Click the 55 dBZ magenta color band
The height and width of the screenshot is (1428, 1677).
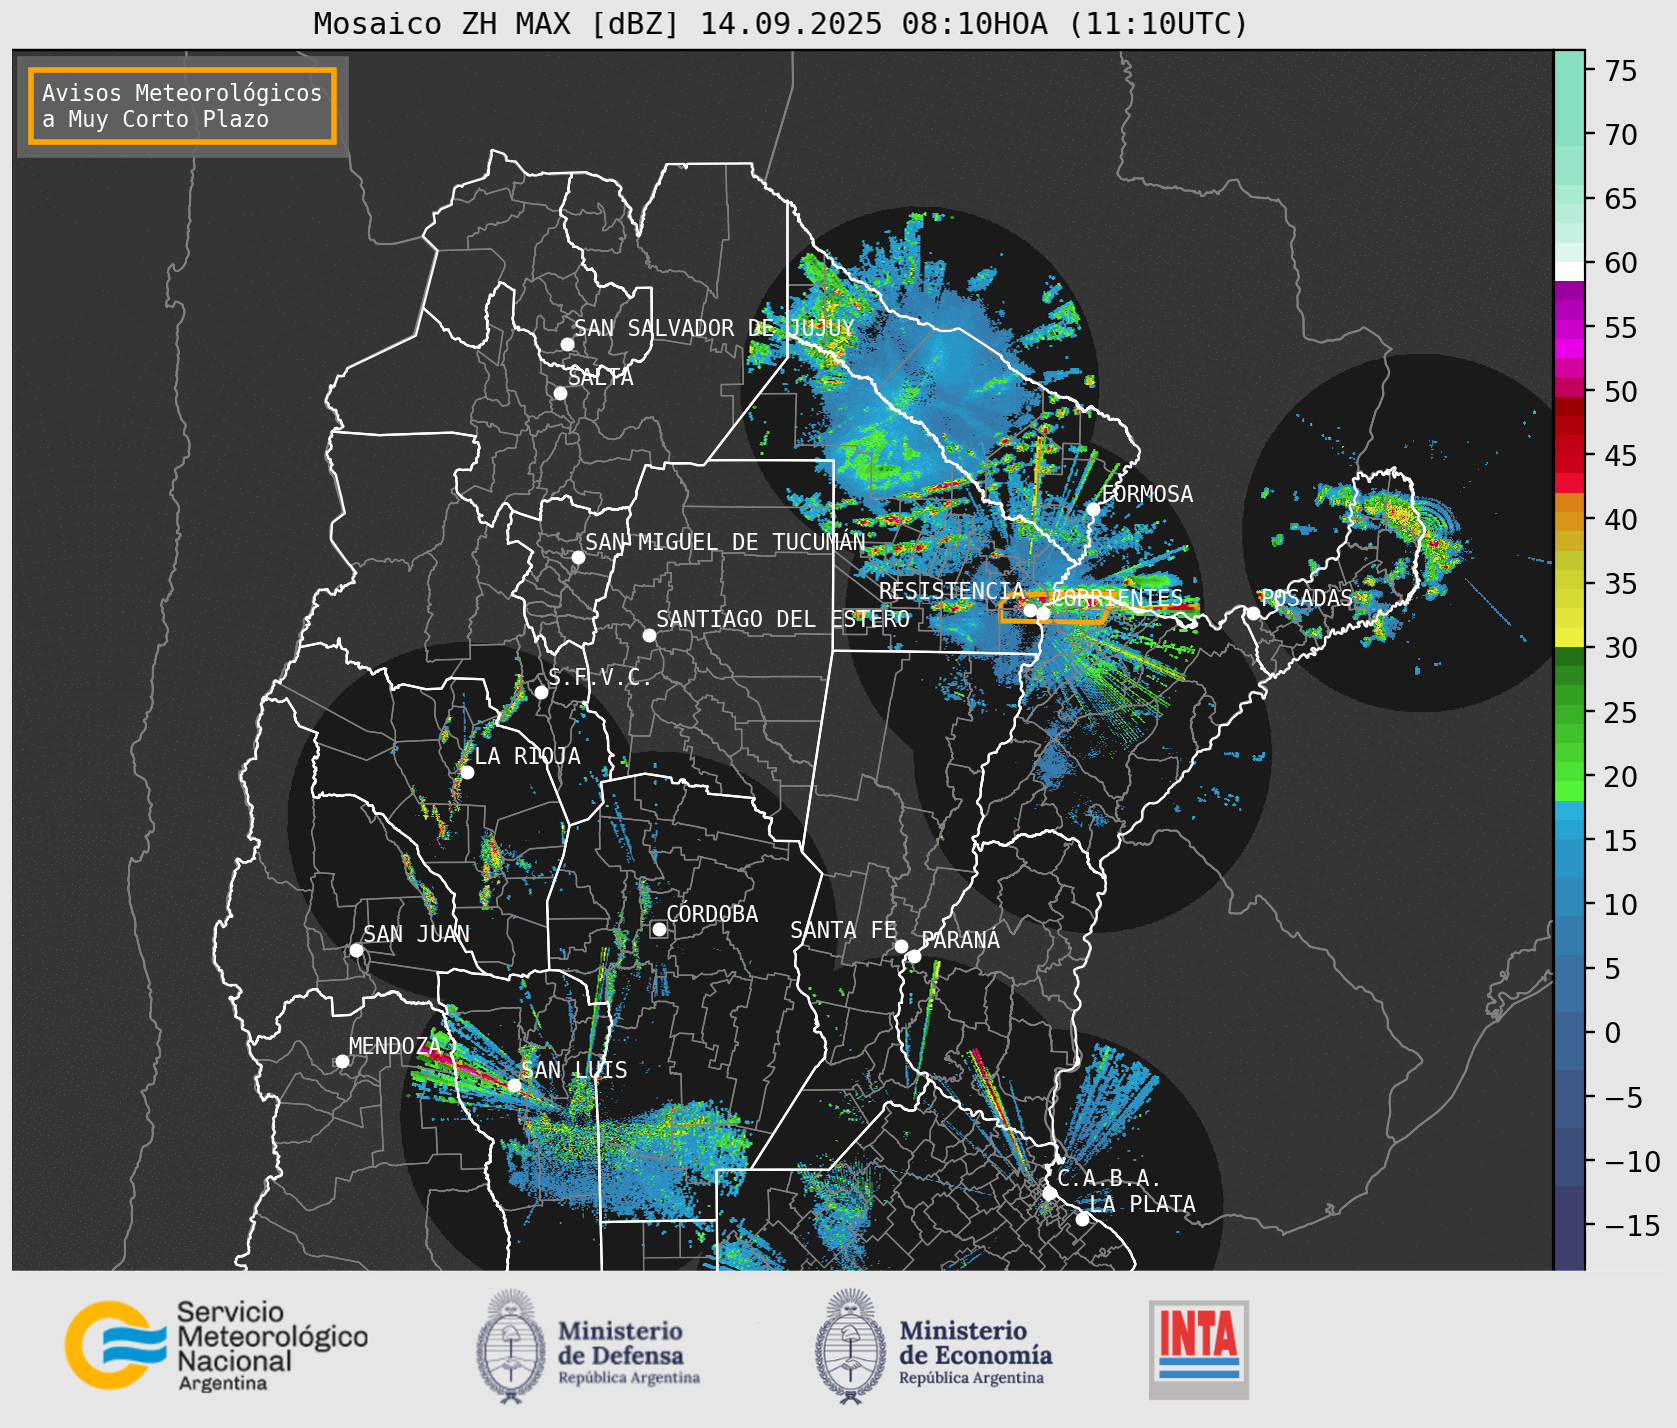pyautogui.click(x=1569, y=329)
